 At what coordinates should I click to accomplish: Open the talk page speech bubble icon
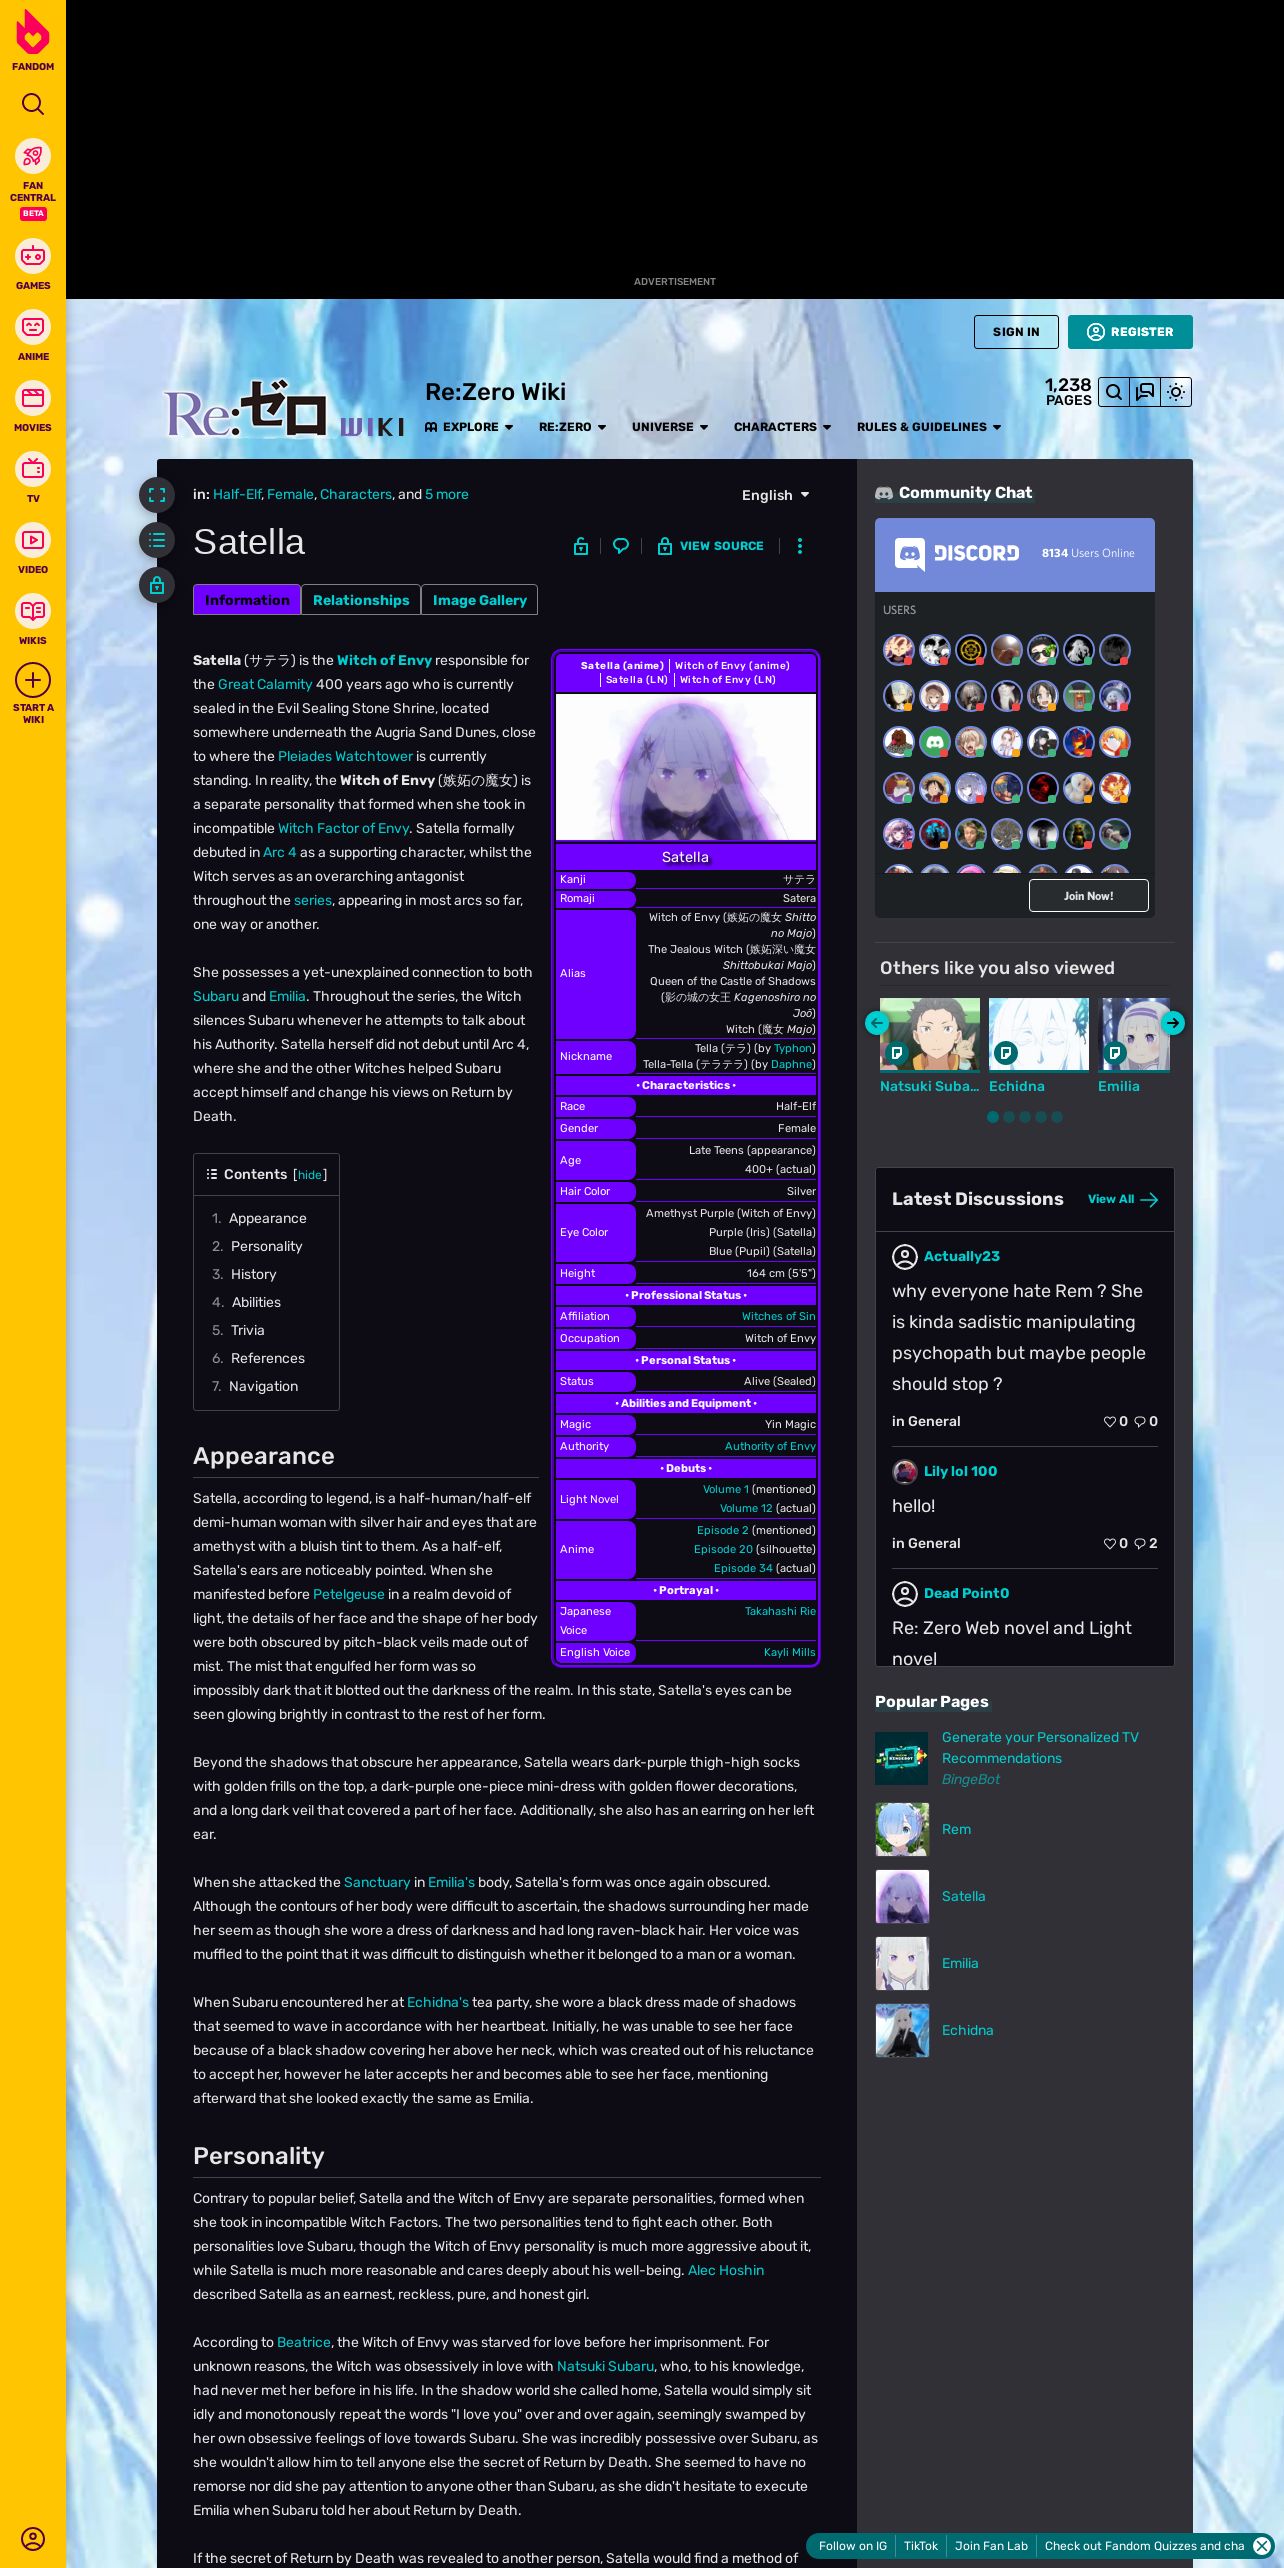point(621,546)
